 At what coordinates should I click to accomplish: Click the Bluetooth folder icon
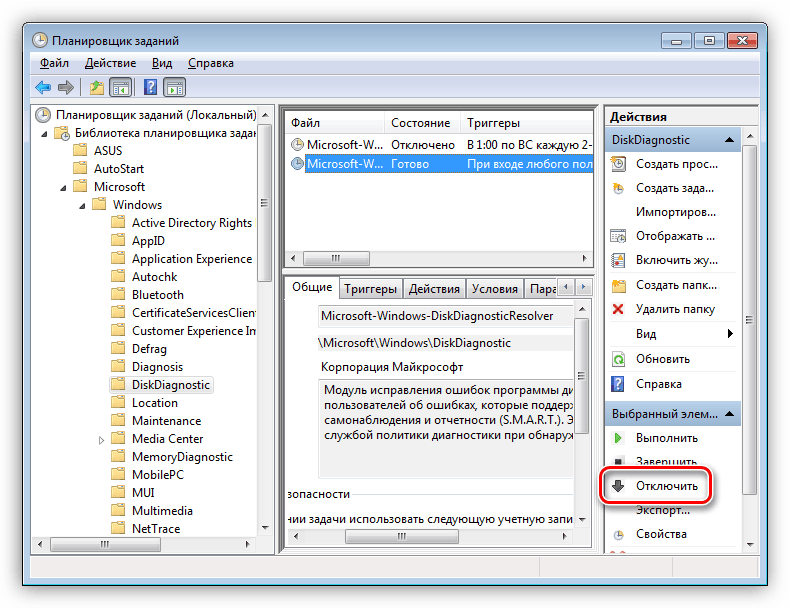pyautogui.click(x=118, y=294)
